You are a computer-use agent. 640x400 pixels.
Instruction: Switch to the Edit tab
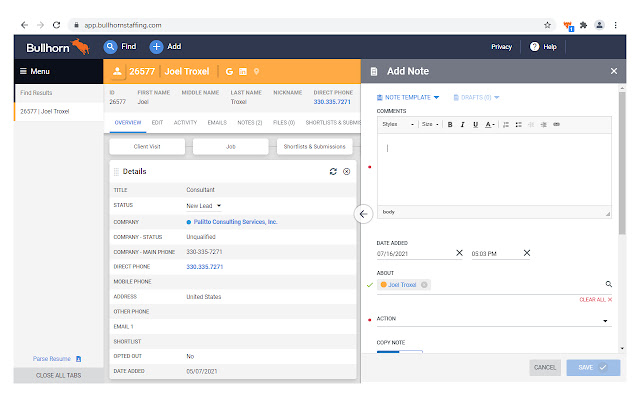157,122
